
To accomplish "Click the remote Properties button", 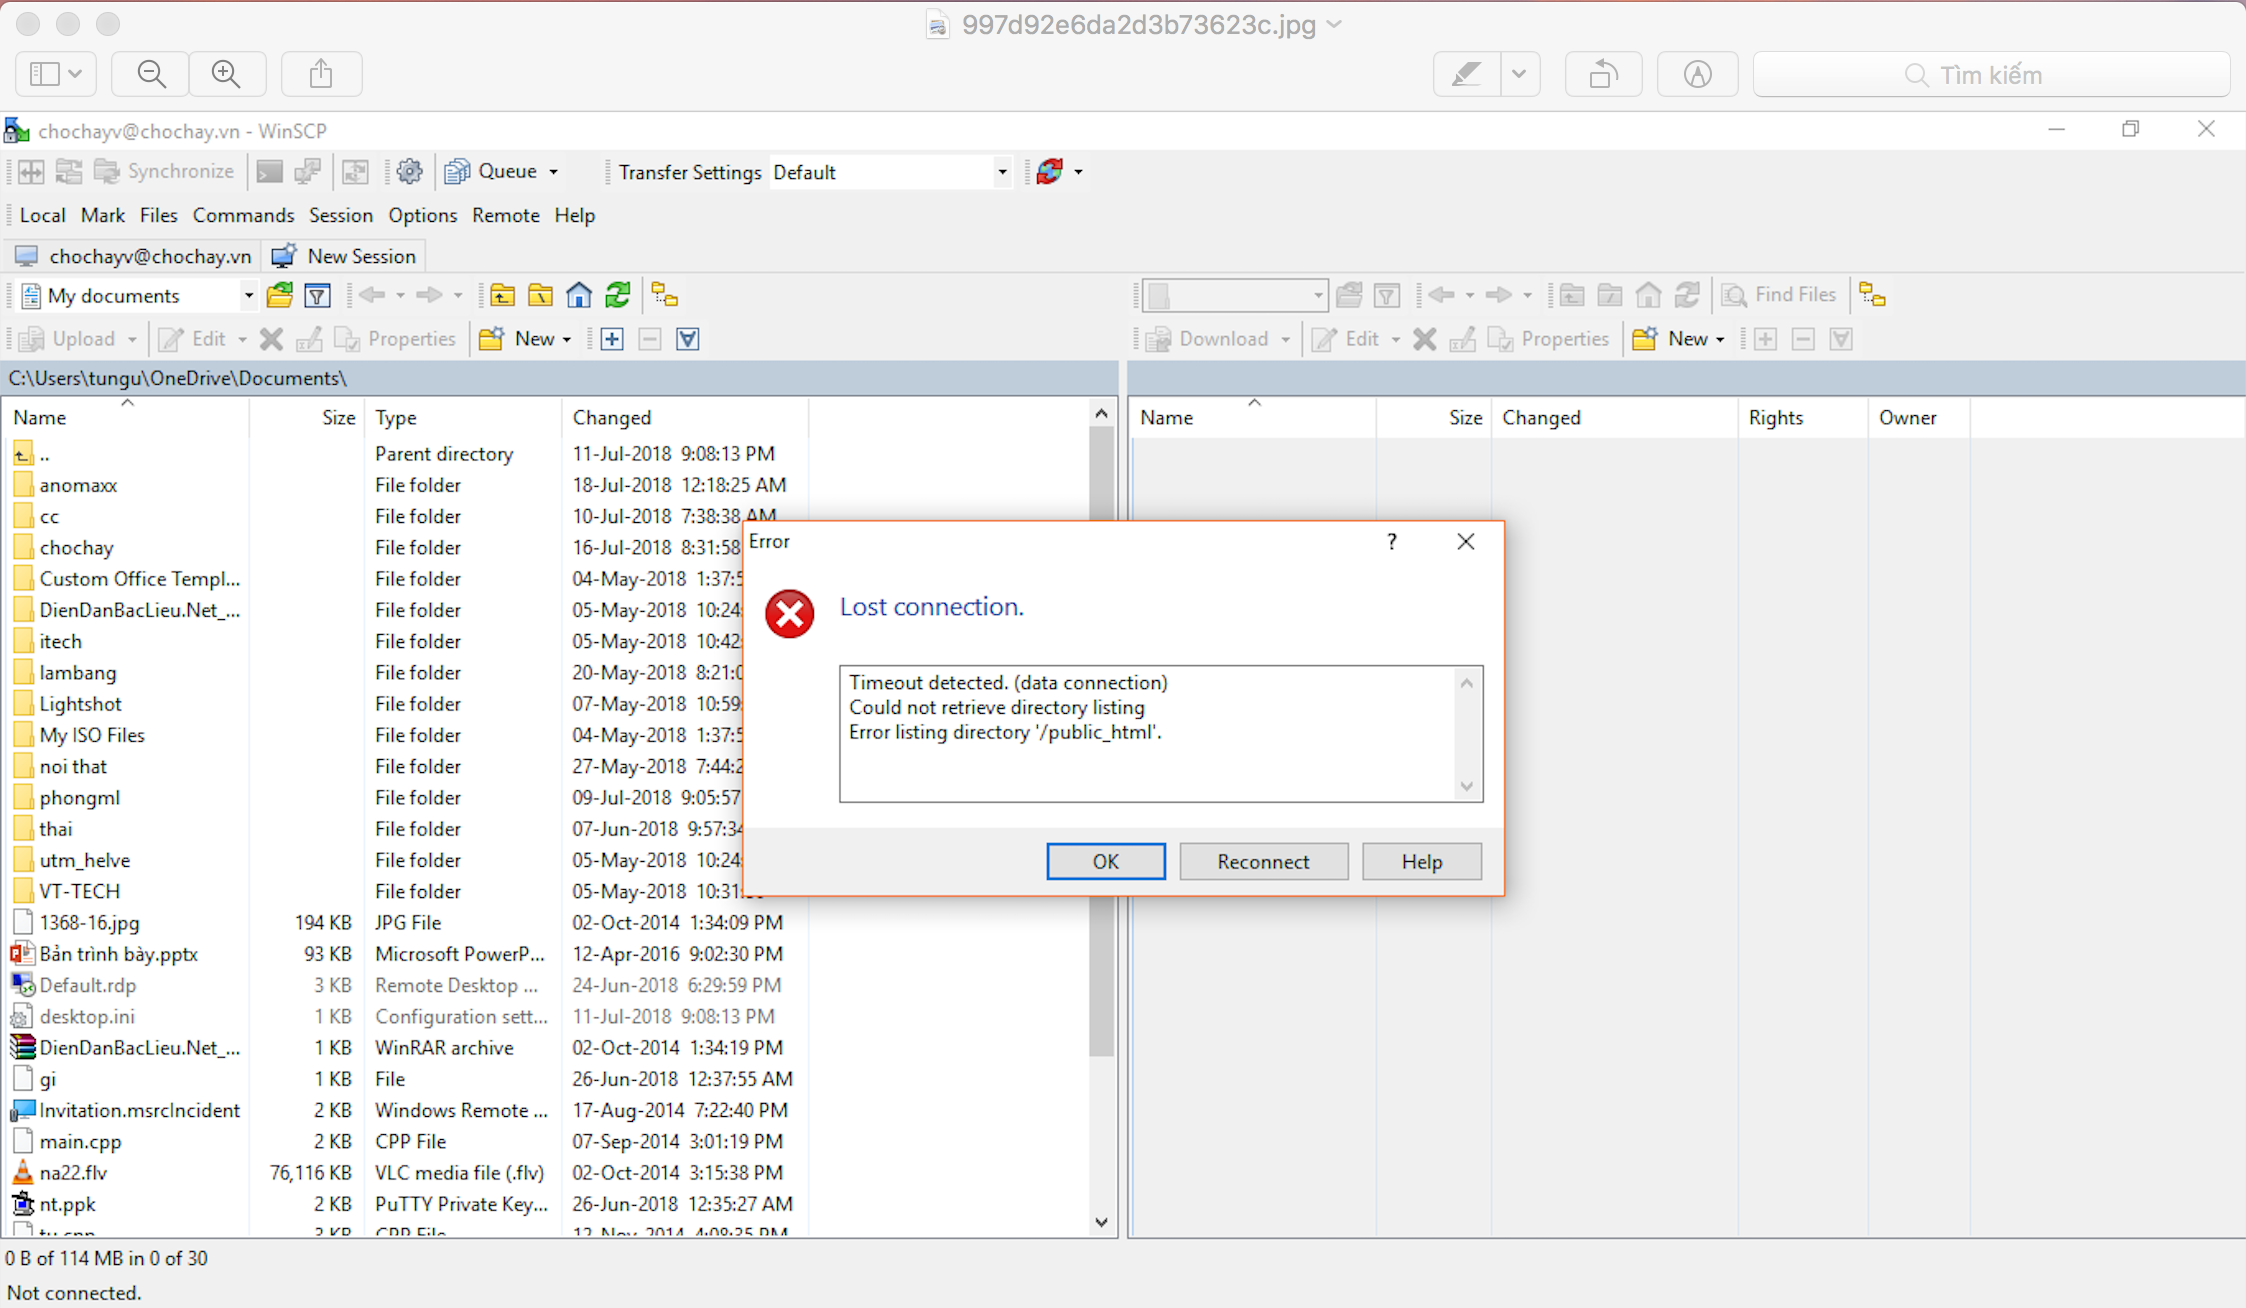I will click(1549, 339).
